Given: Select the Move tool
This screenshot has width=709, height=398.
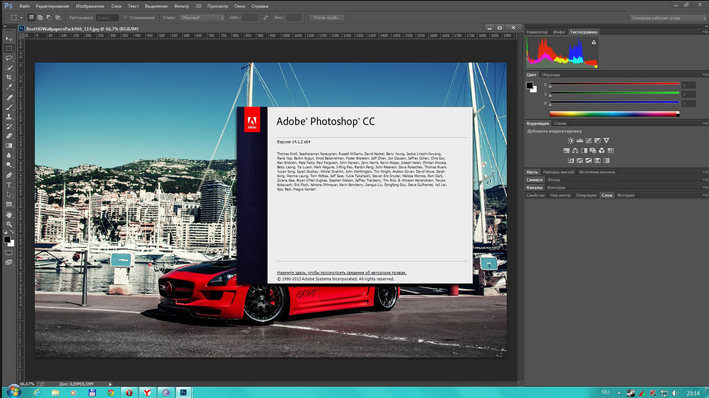Looking at the screenshot, I should (9, 39).
